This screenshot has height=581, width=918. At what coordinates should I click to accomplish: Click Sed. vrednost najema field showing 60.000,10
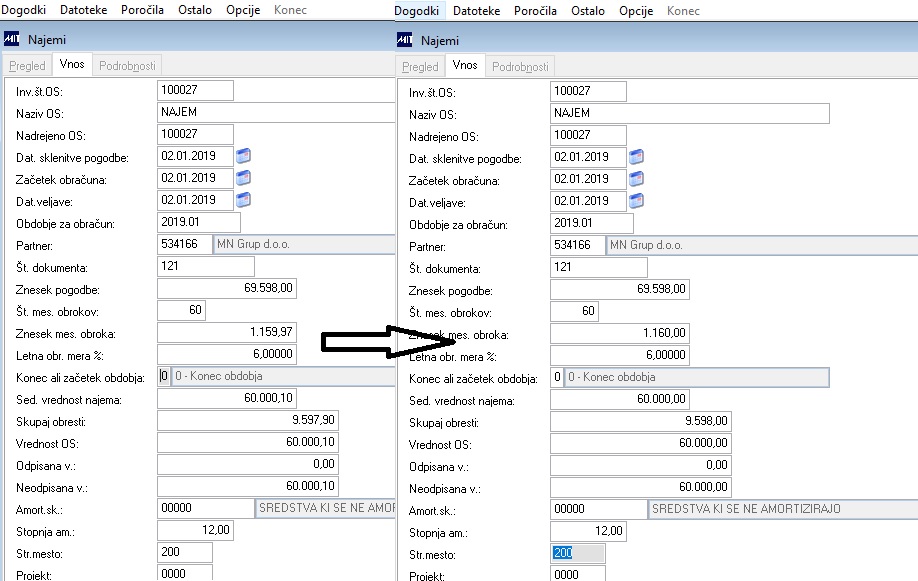227,398
